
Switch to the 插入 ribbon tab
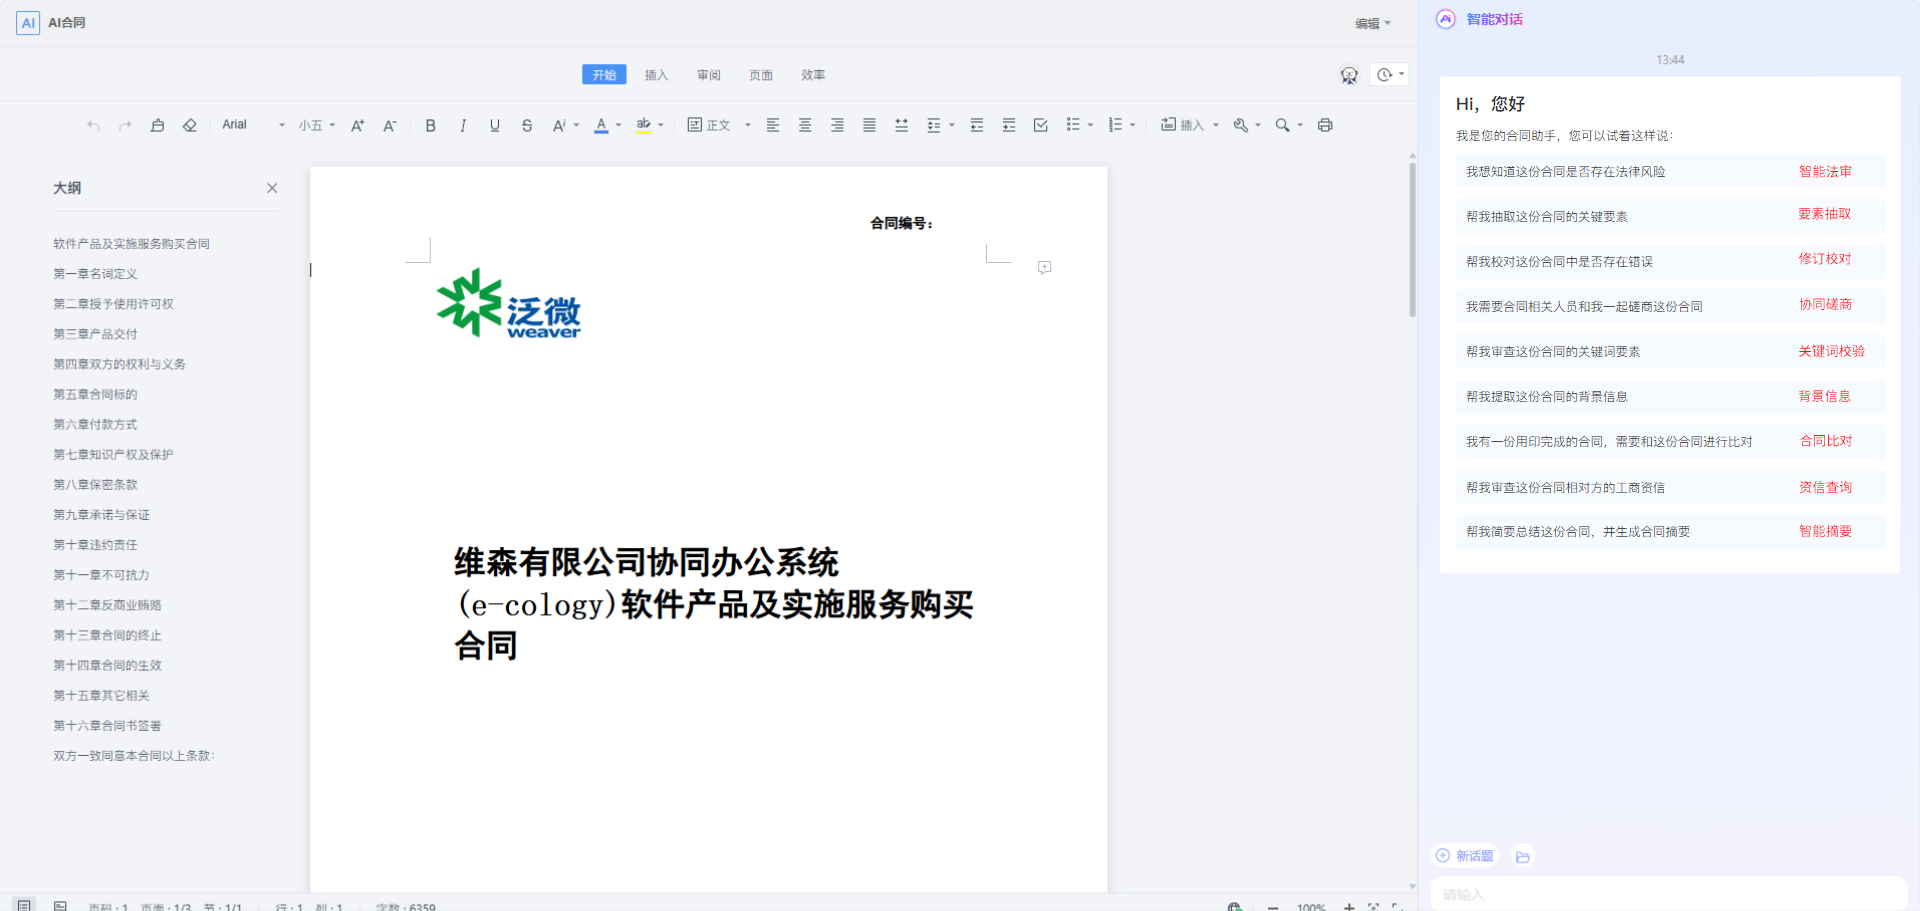(x=656, y=75)
